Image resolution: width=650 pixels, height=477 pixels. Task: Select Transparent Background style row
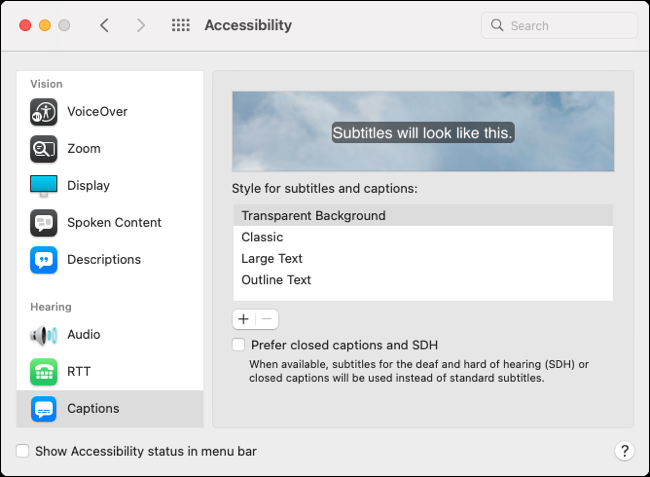coord(313,215)
